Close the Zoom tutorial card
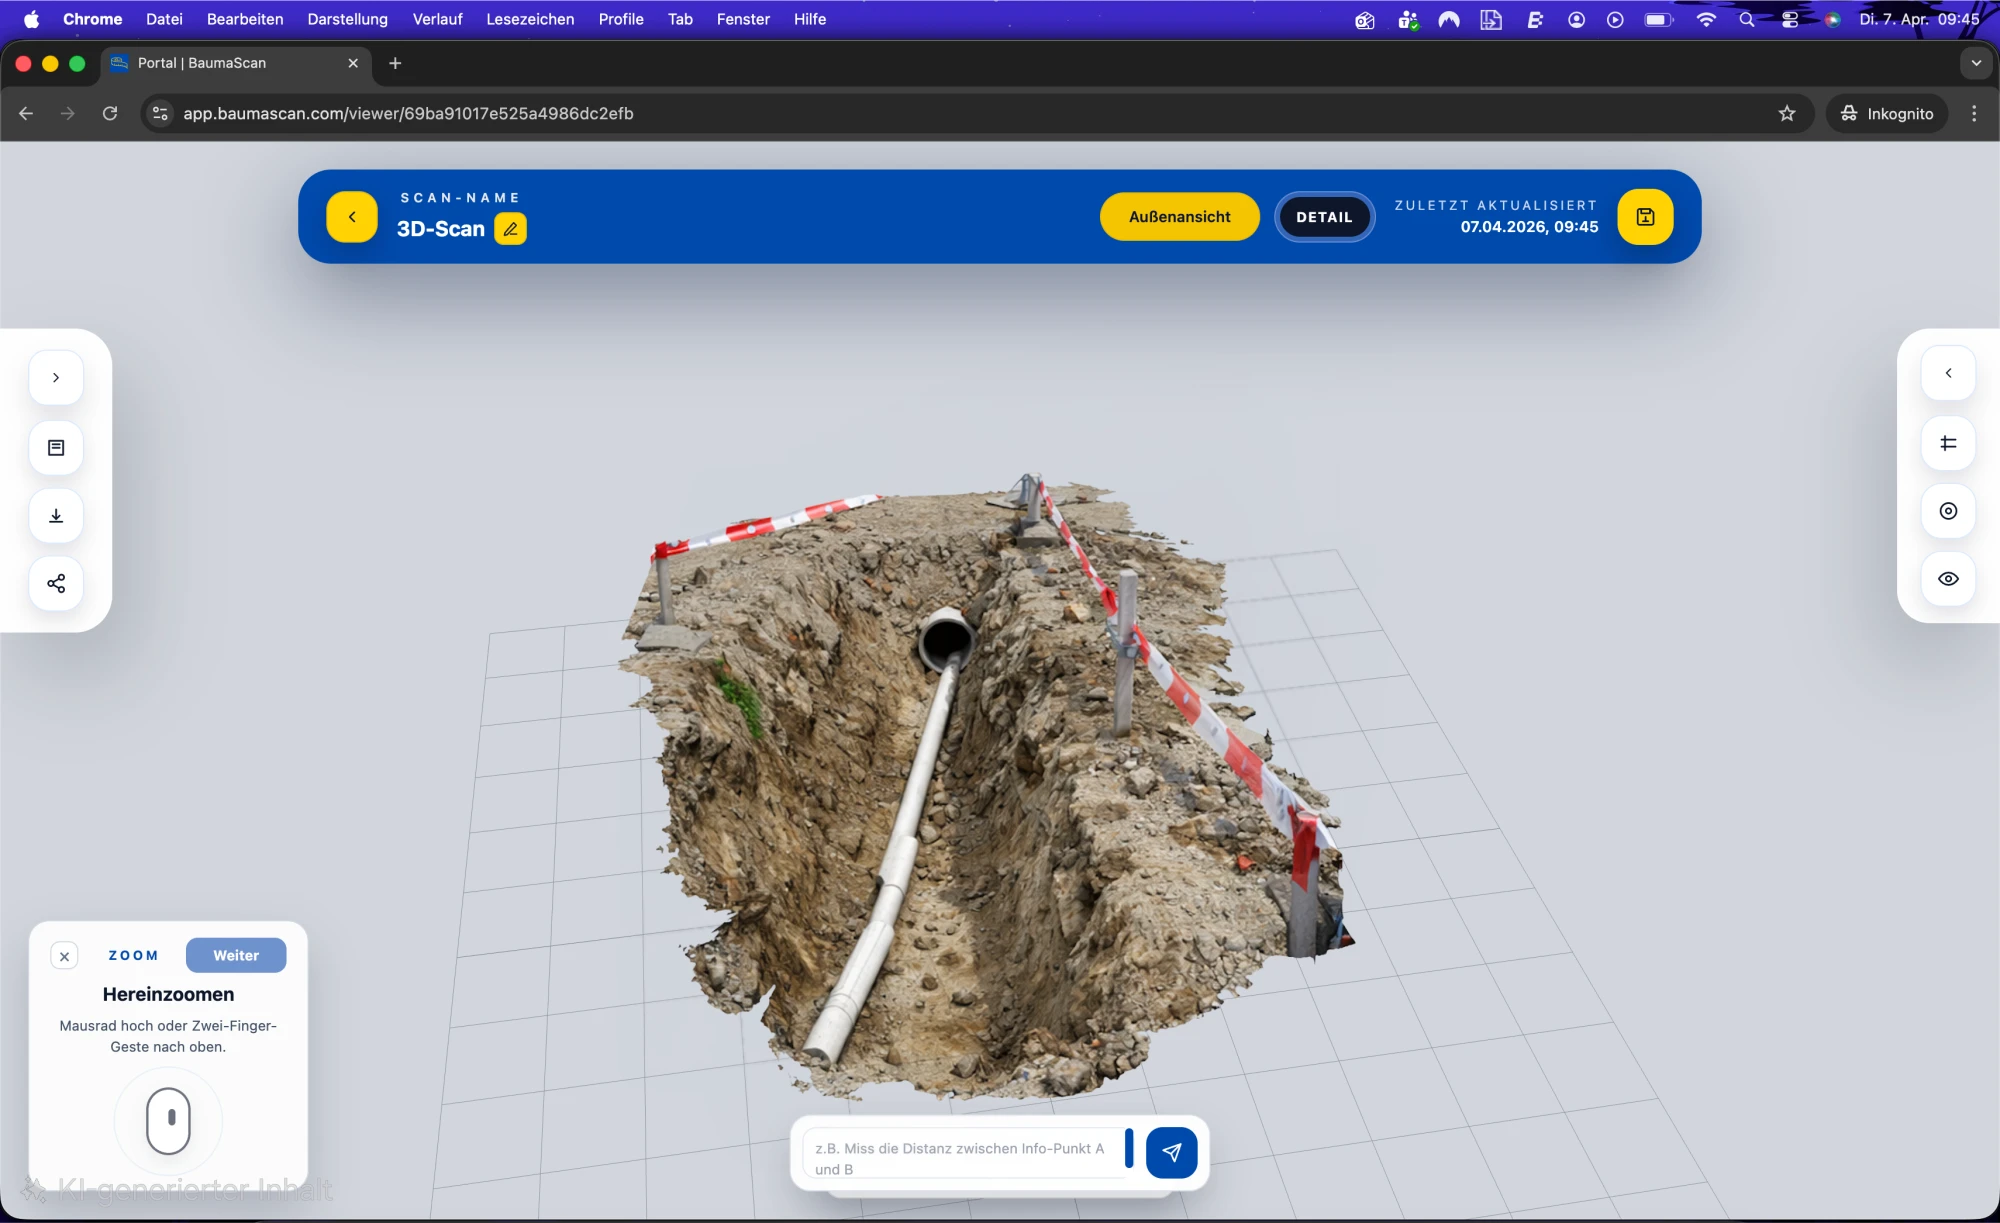This screenshot has width=2000, height=1223. coord(64,956)
